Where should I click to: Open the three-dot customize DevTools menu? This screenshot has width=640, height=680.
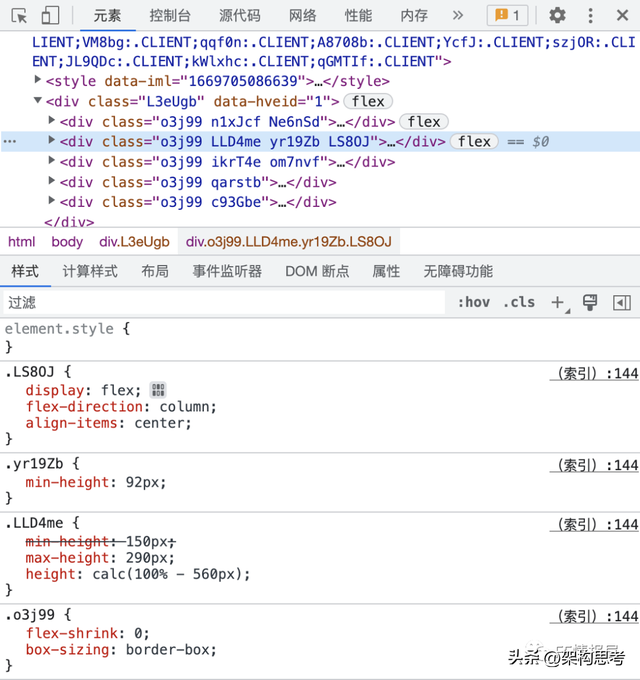[590, 16]
